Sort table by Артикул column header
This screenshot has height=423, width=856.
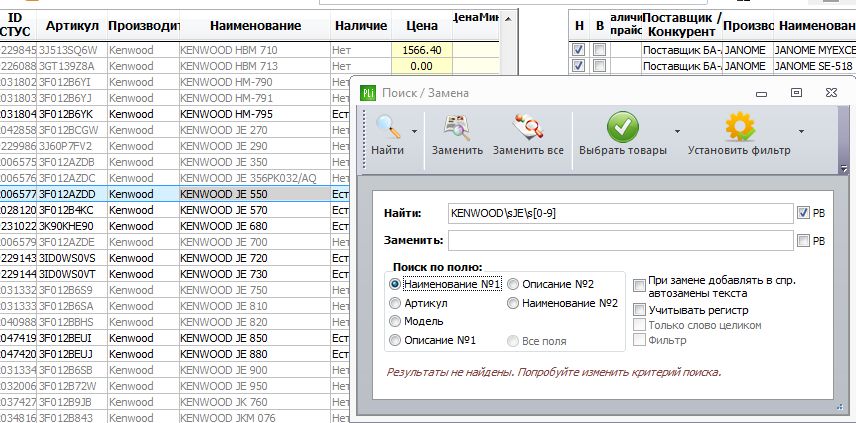[72, 26]
